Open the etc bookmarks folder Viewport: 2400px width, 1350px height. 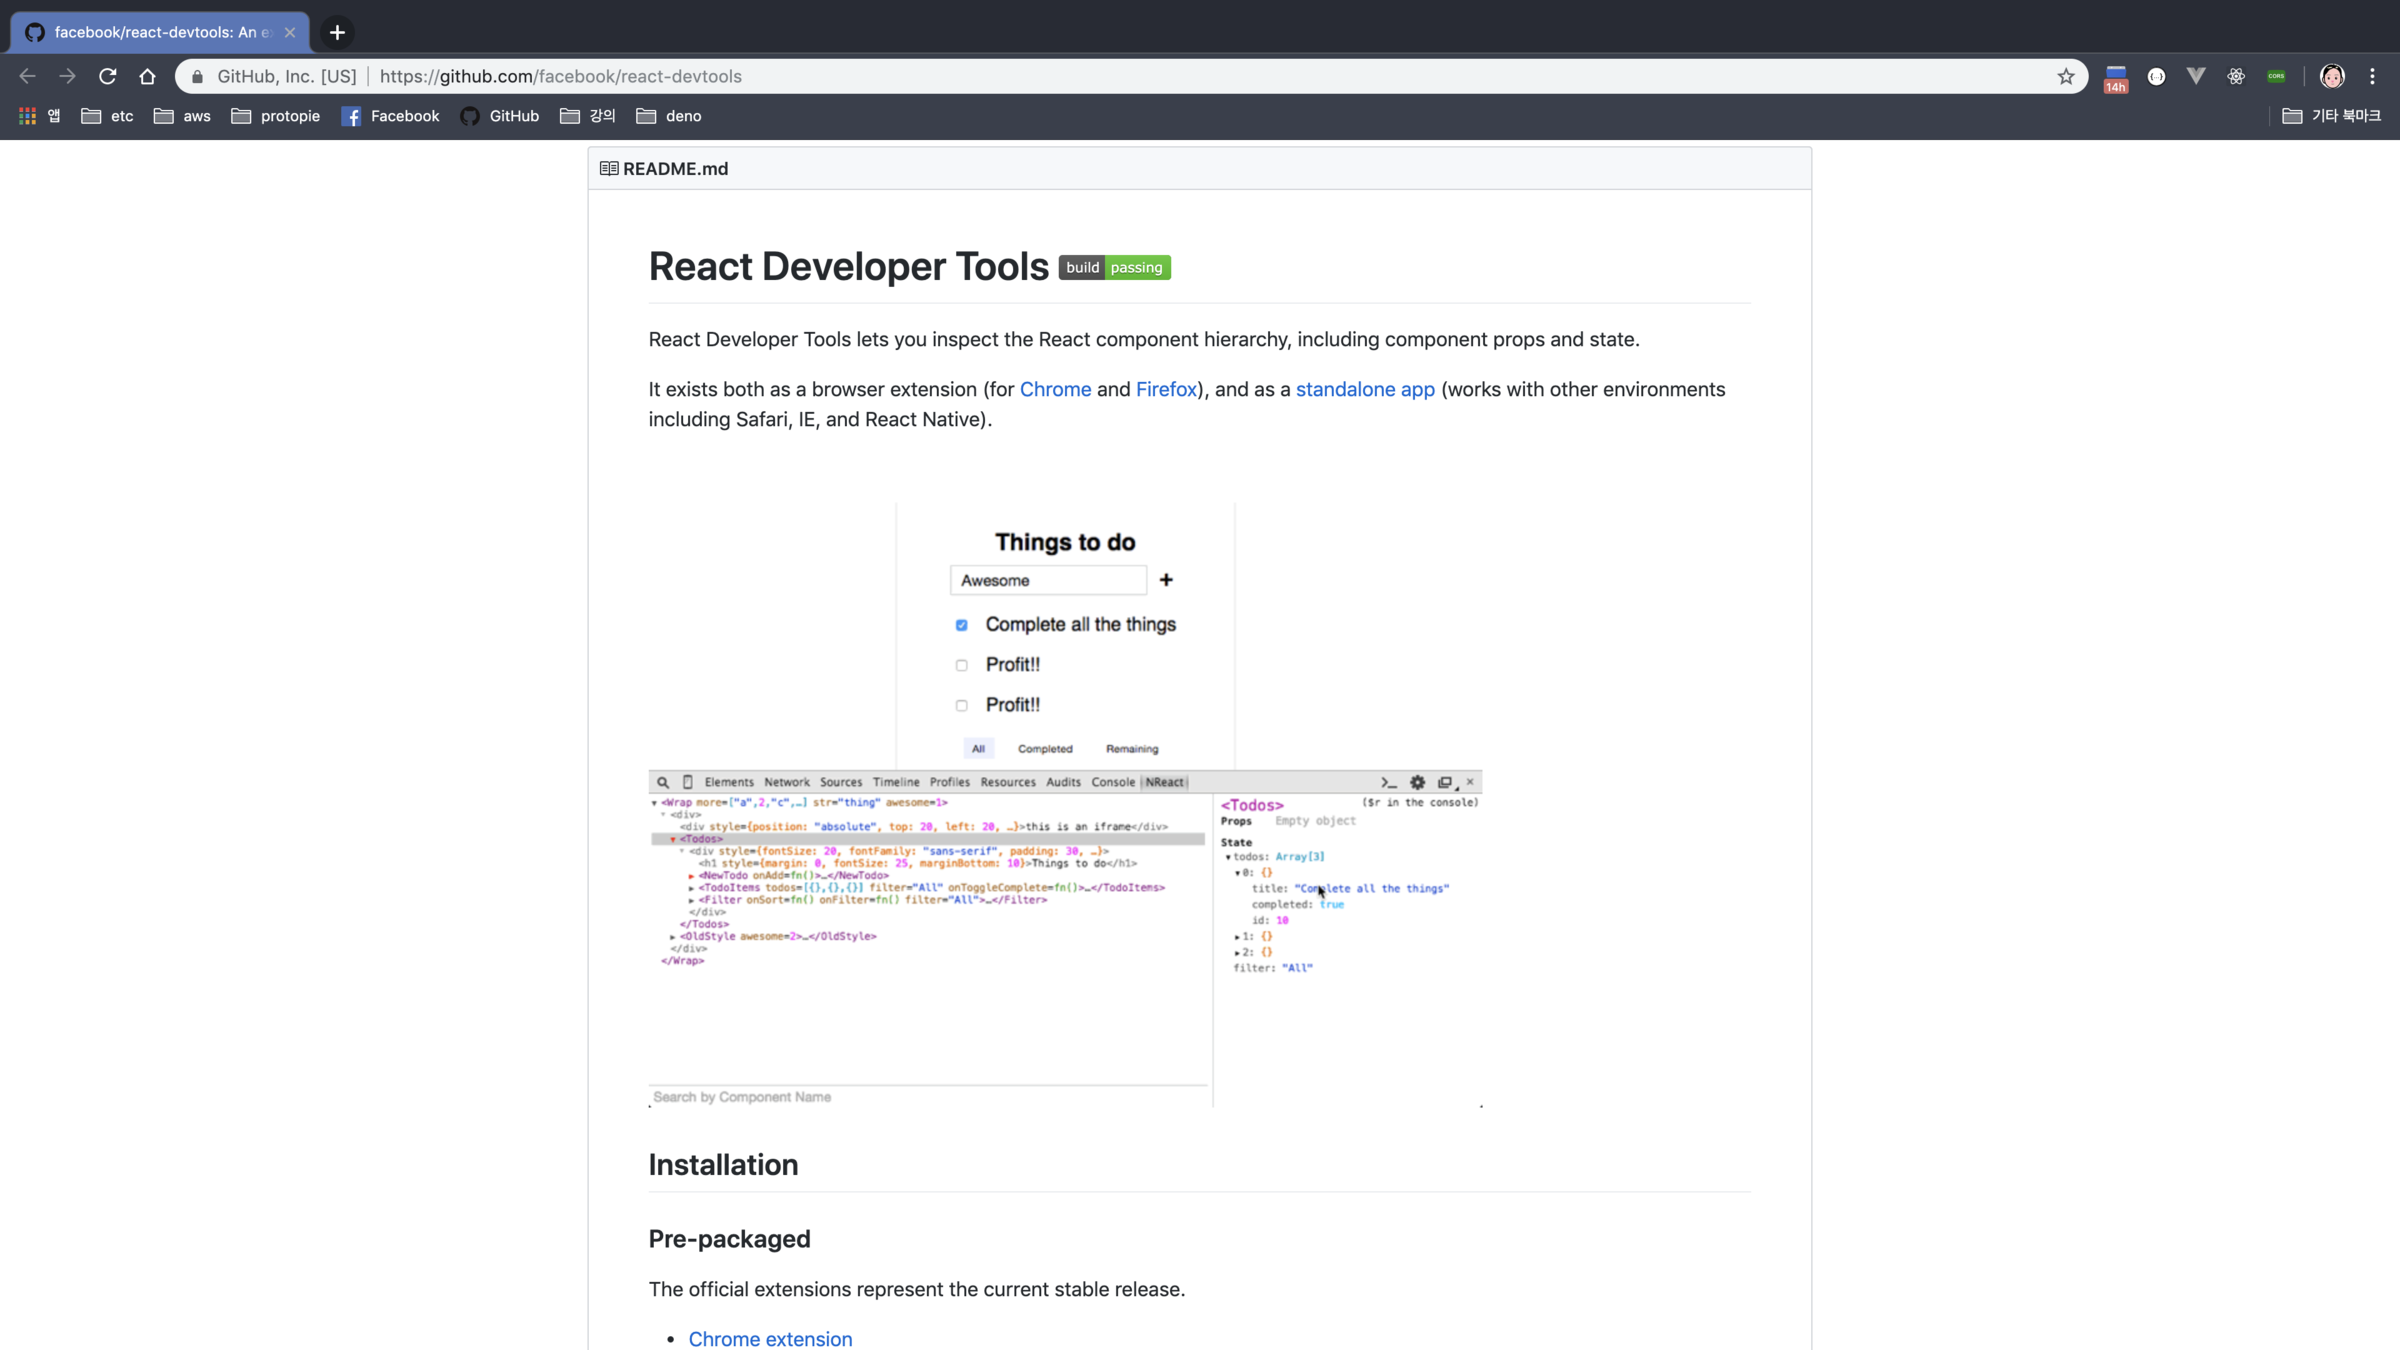(x=108, y=116)
